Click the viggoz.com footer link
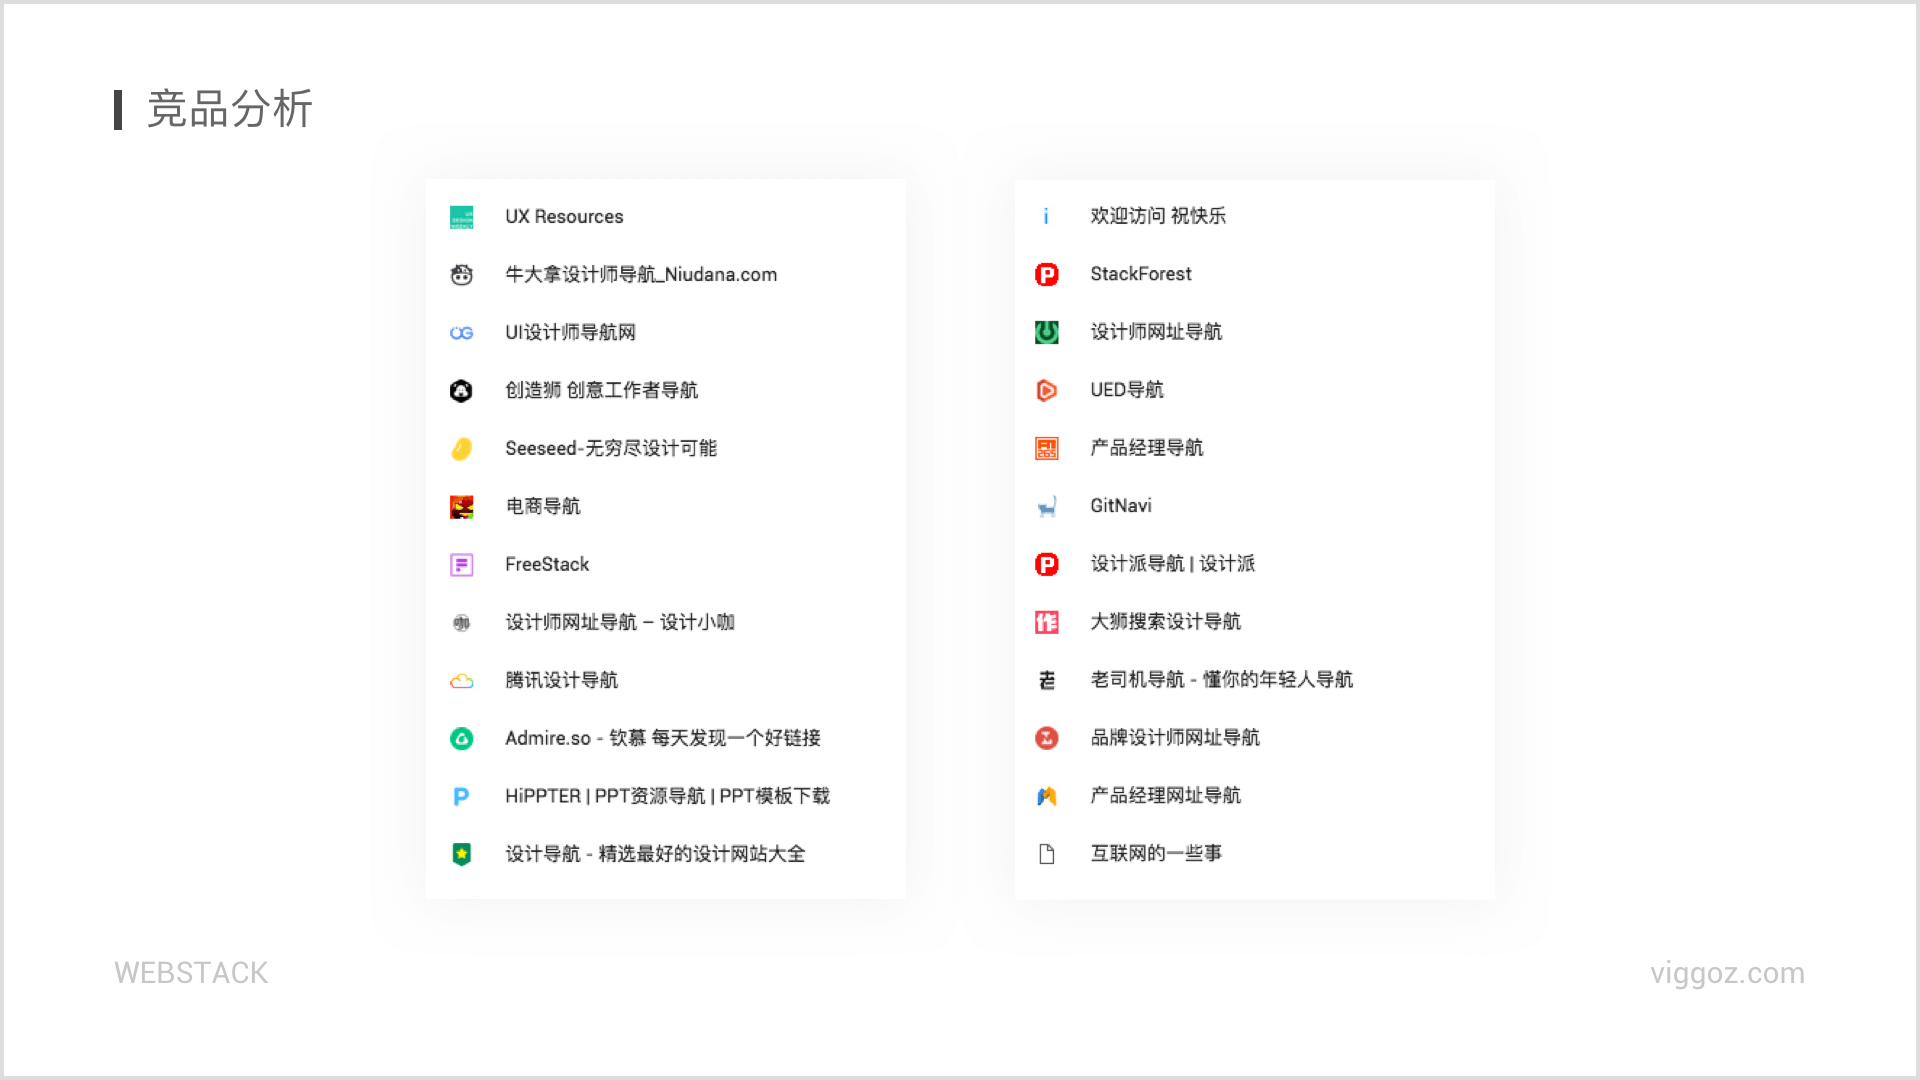Viewport: 1920px width, 1080px height. (1727, 973)
